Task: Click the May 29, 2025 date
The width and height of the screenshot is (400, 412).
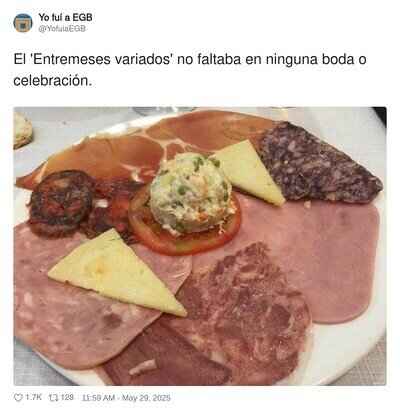Action: tap(146, 398)
